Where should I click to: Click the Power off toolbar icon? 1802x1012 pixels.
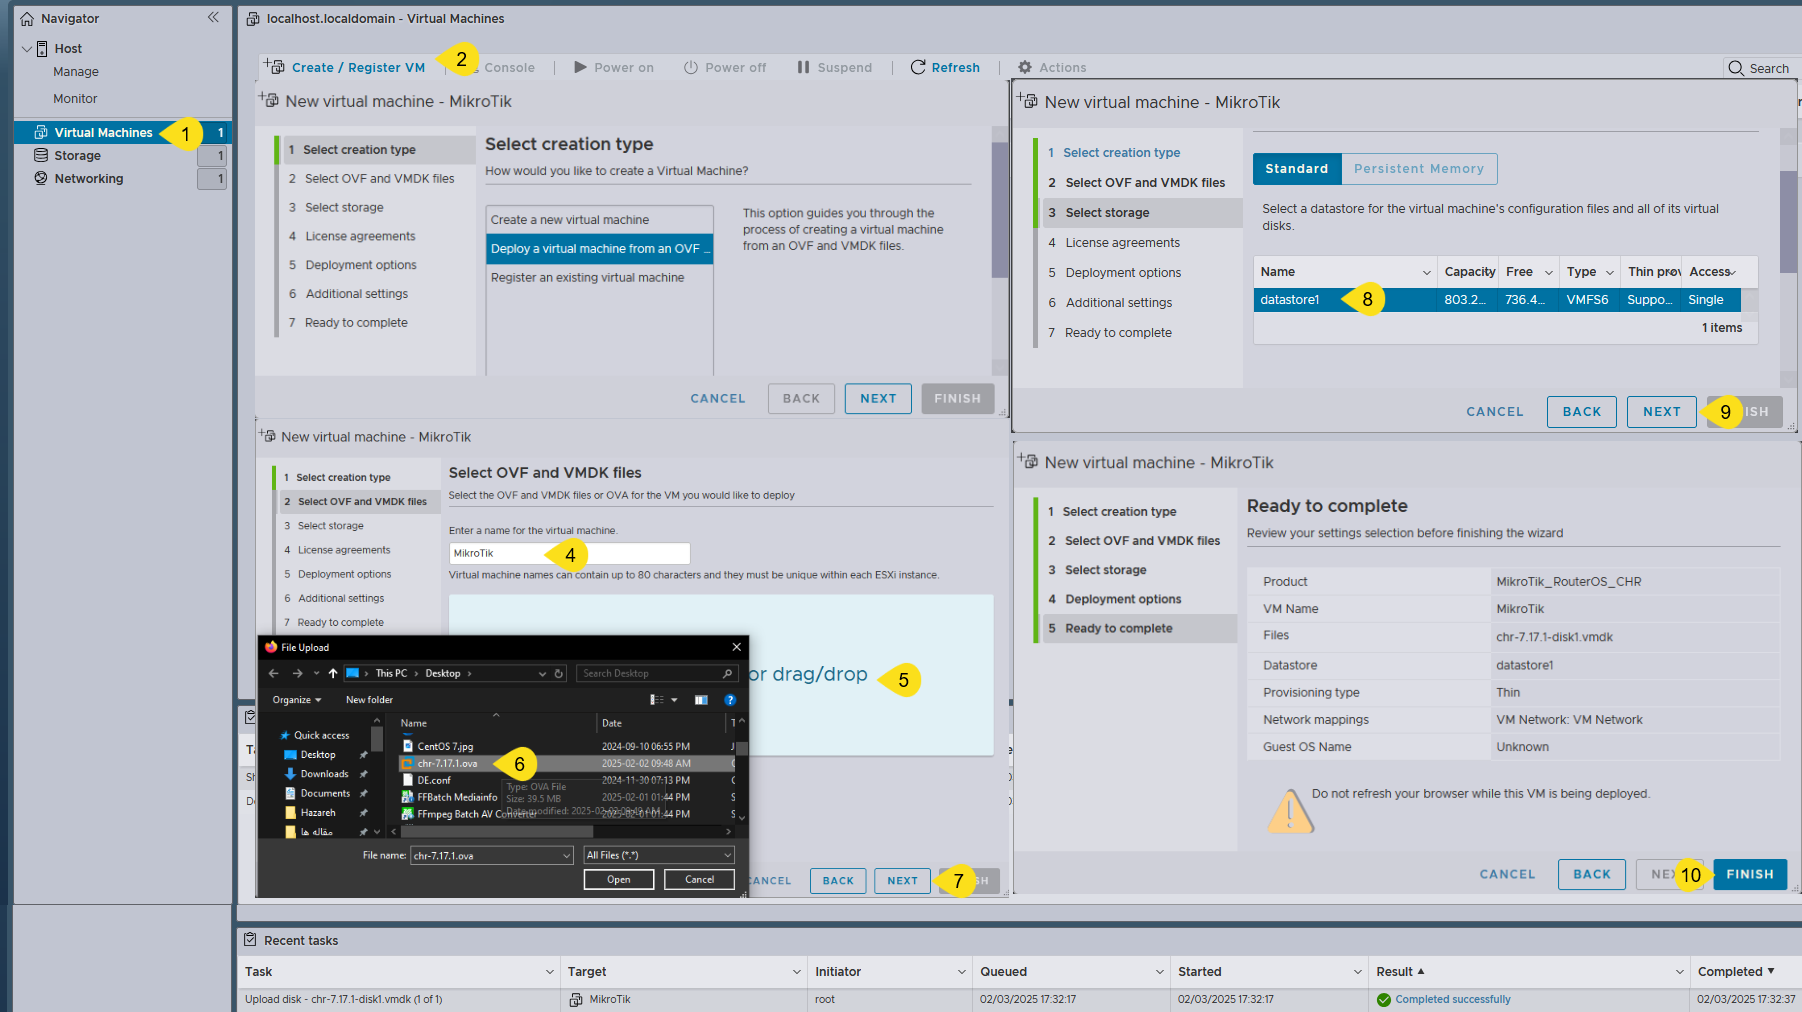point(691,67)
